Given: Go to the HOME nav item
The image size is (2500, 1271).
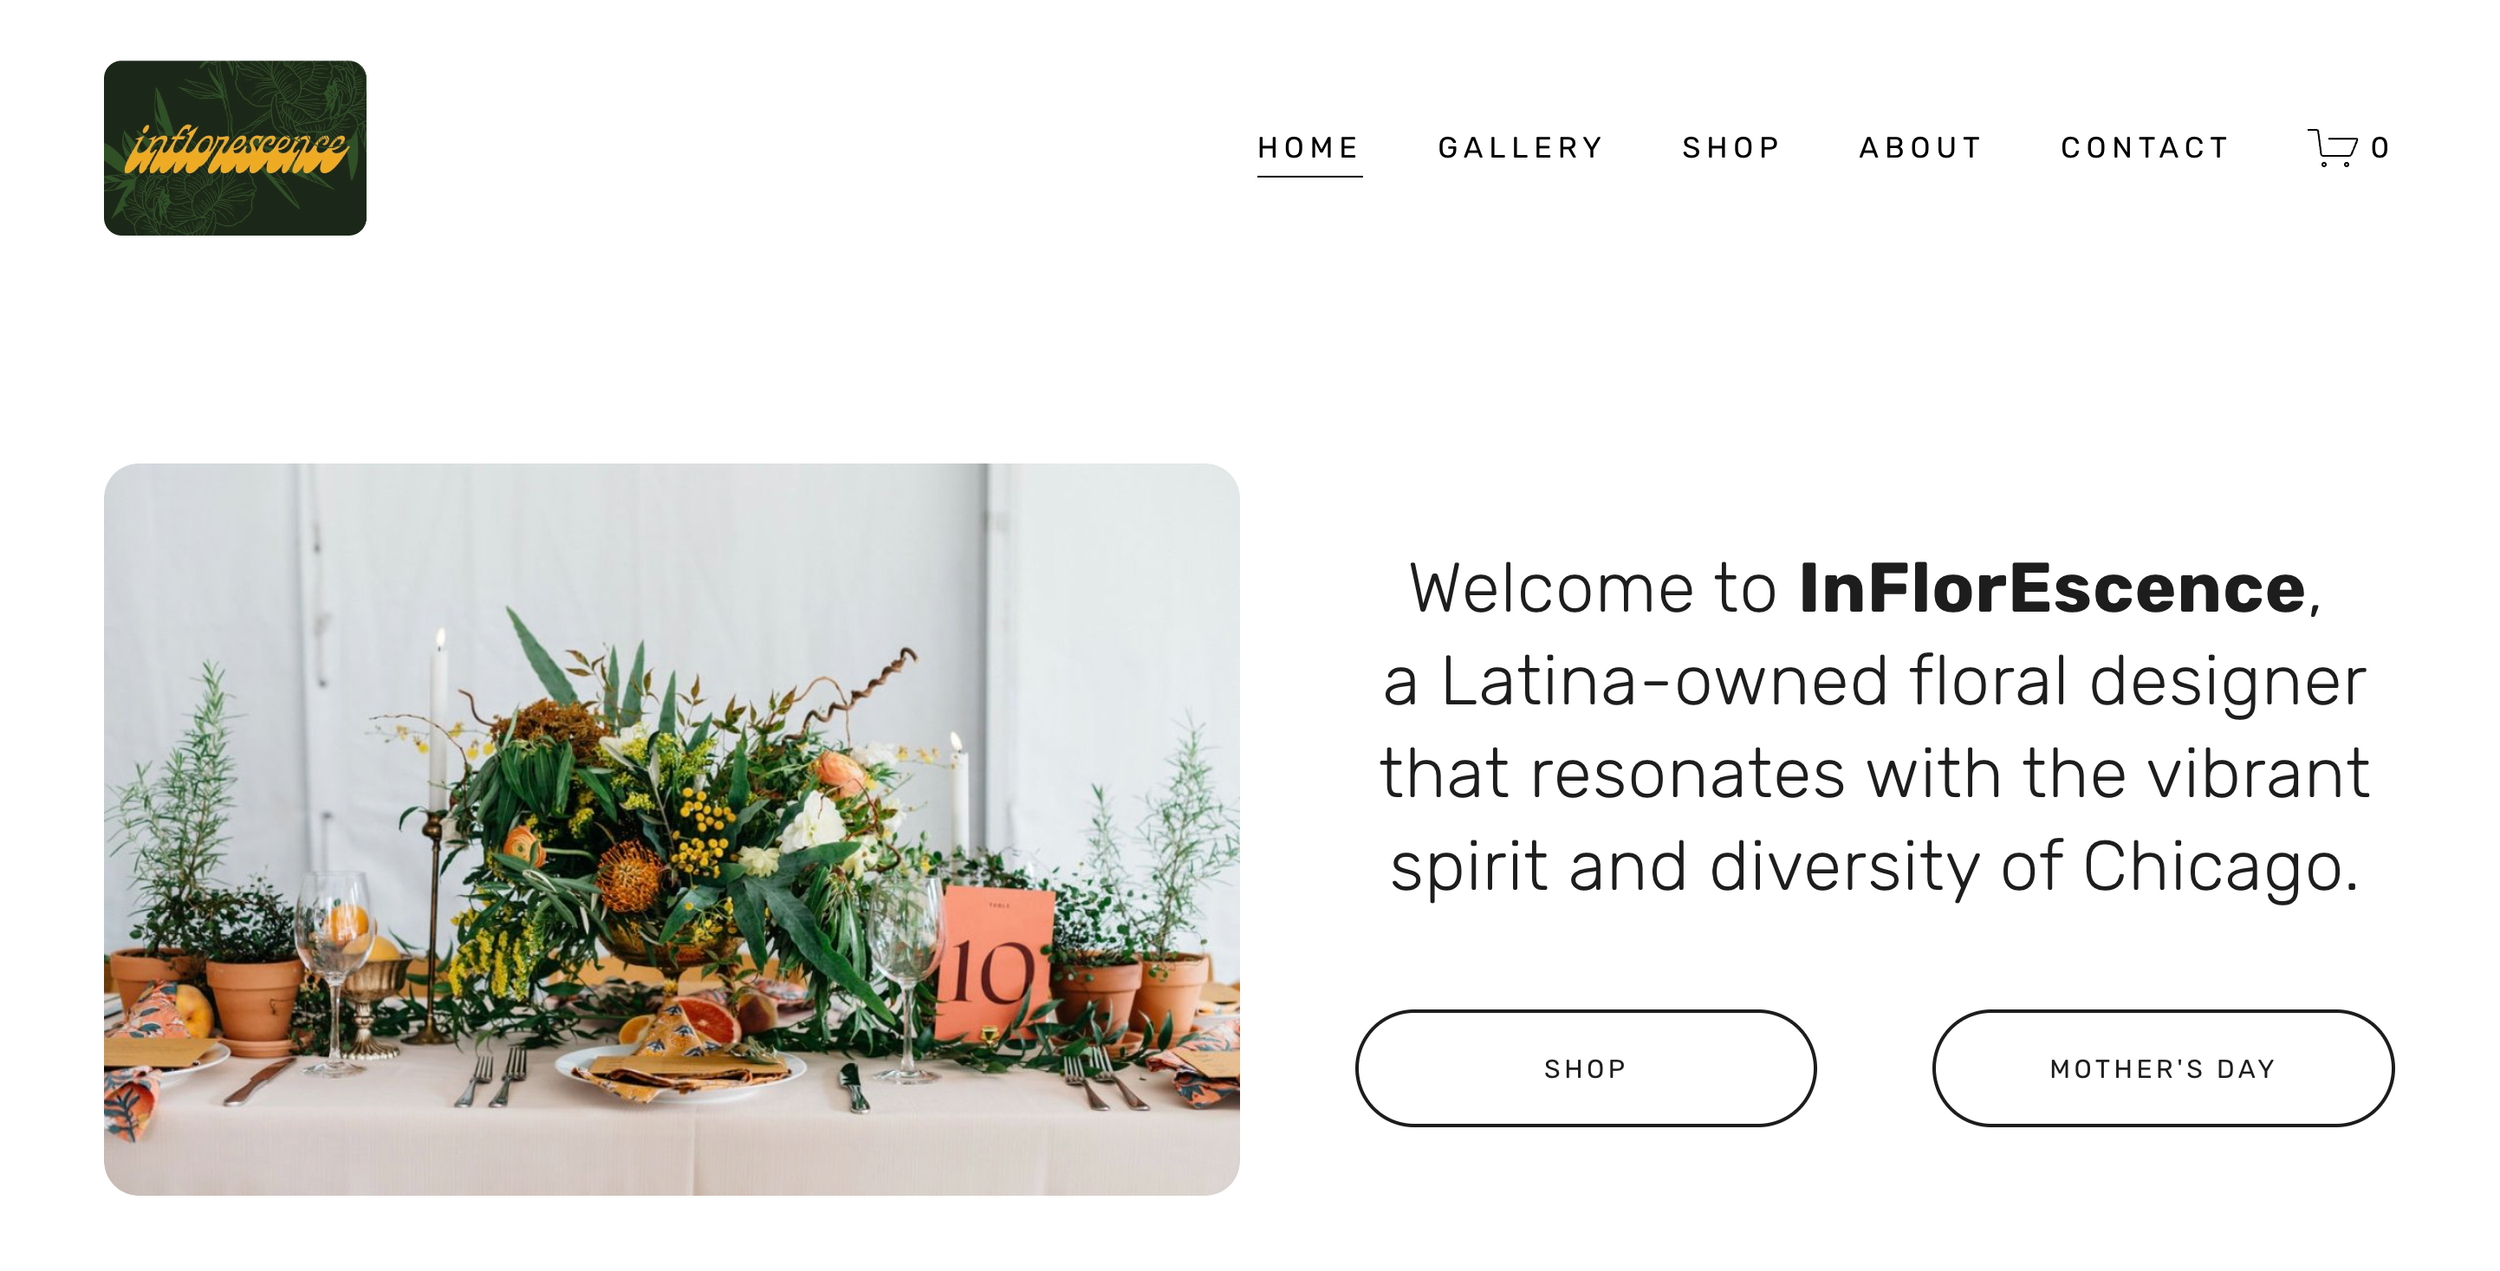Looking at the screenshot, I should (1309, 148).
